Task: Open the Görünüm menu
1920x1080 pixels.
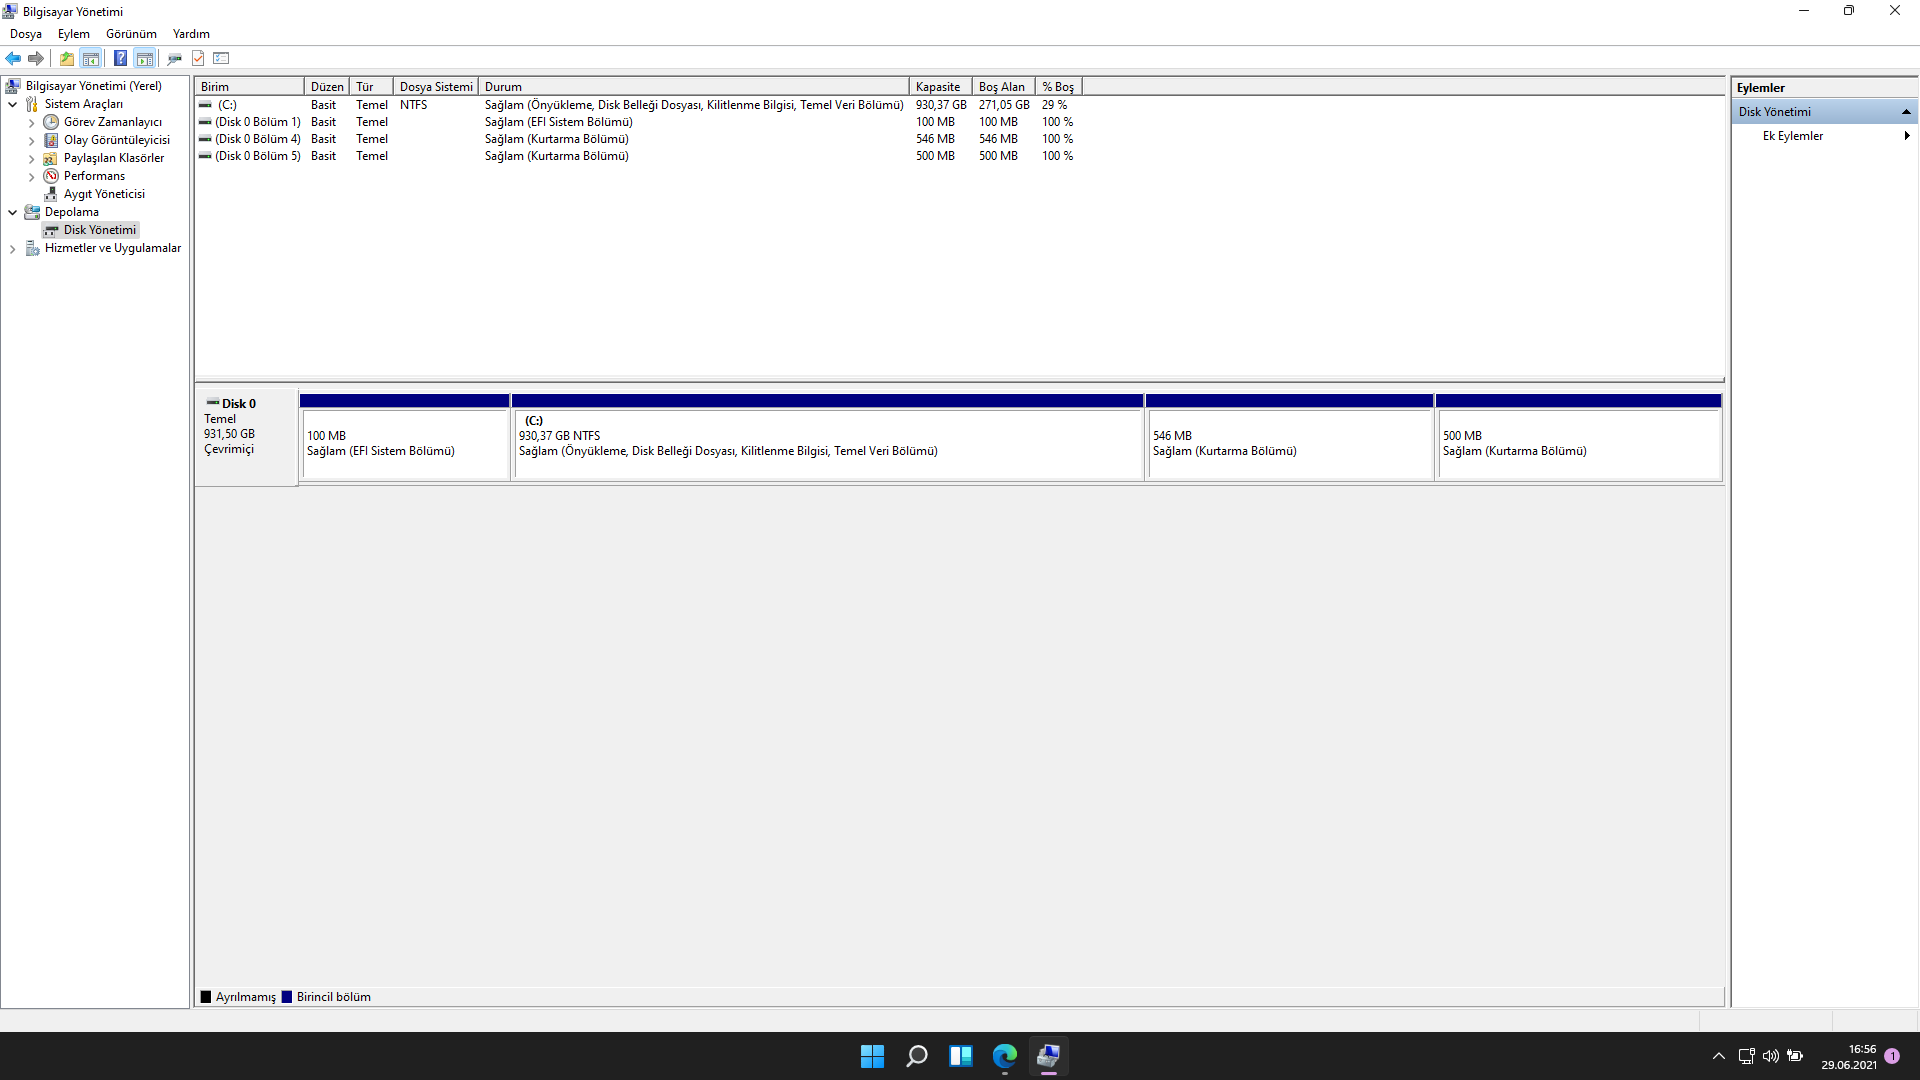Action: 131,34
